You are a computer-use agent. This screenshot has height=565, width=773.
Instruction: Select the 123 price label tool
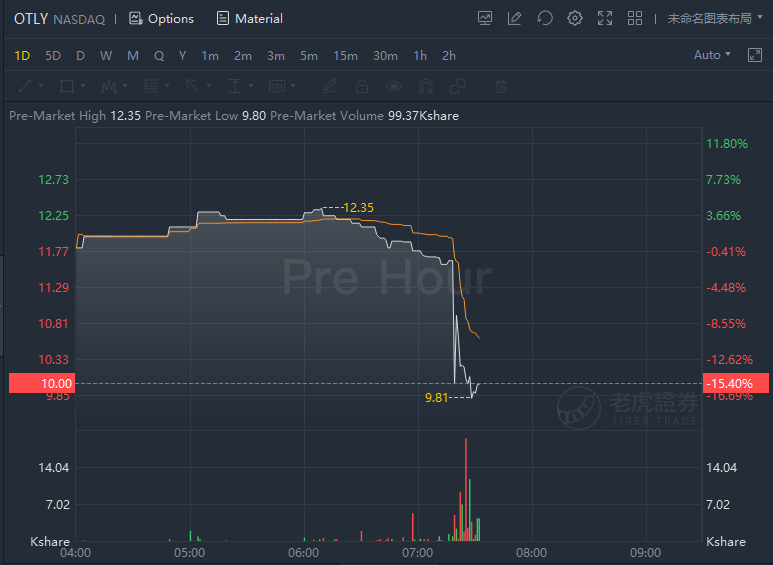[277, 86]
